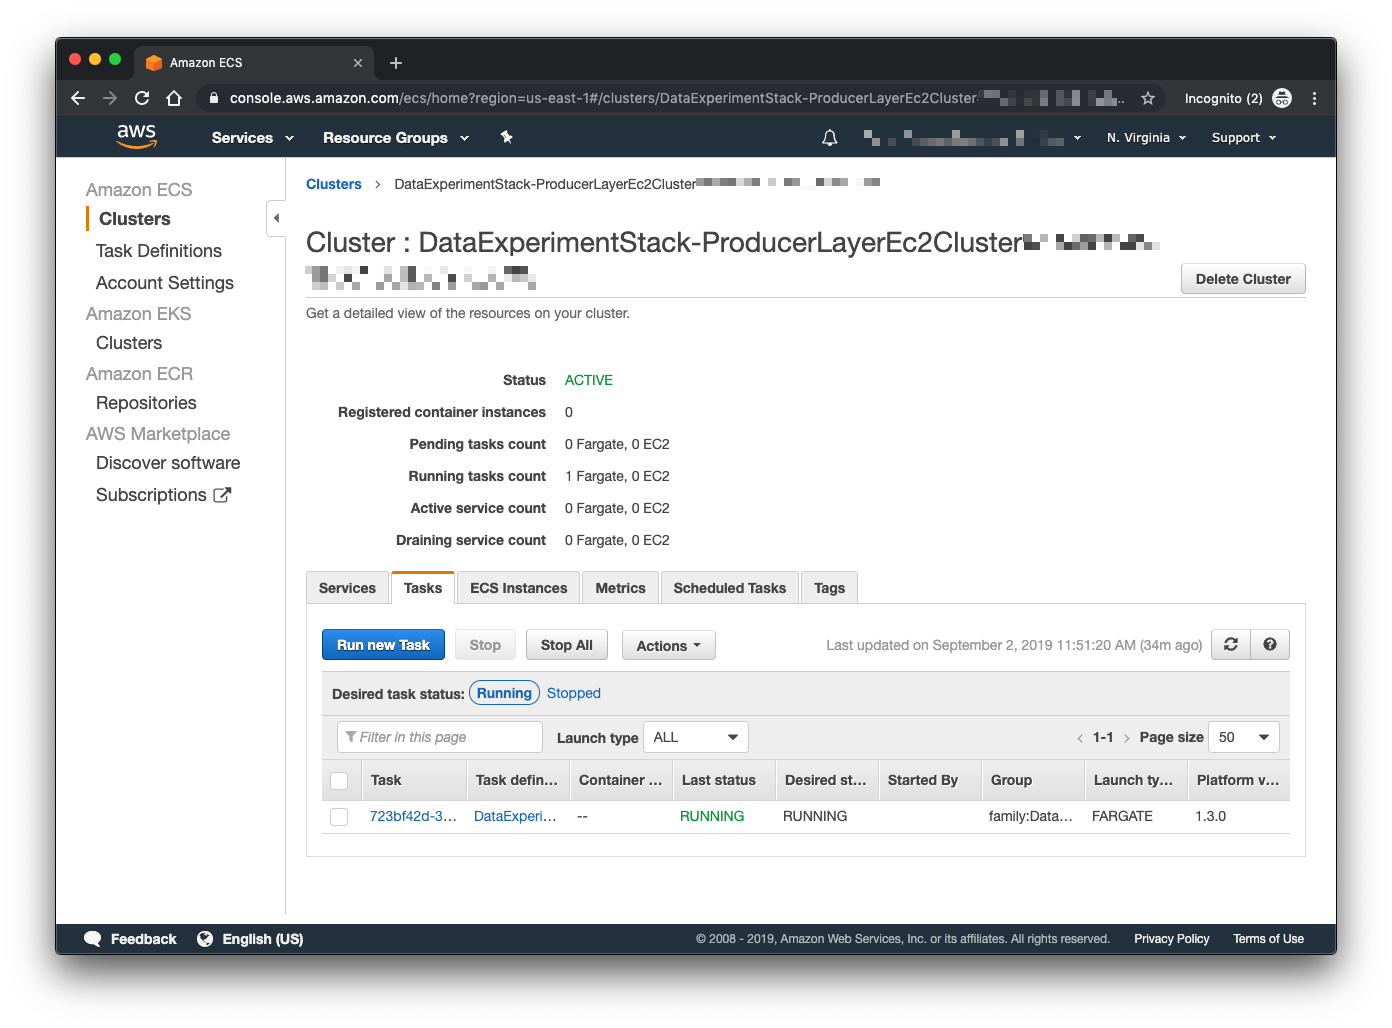Open the account name dropdown
The height and width of the screenshot is (1028, 1392).
coord(972,138)
